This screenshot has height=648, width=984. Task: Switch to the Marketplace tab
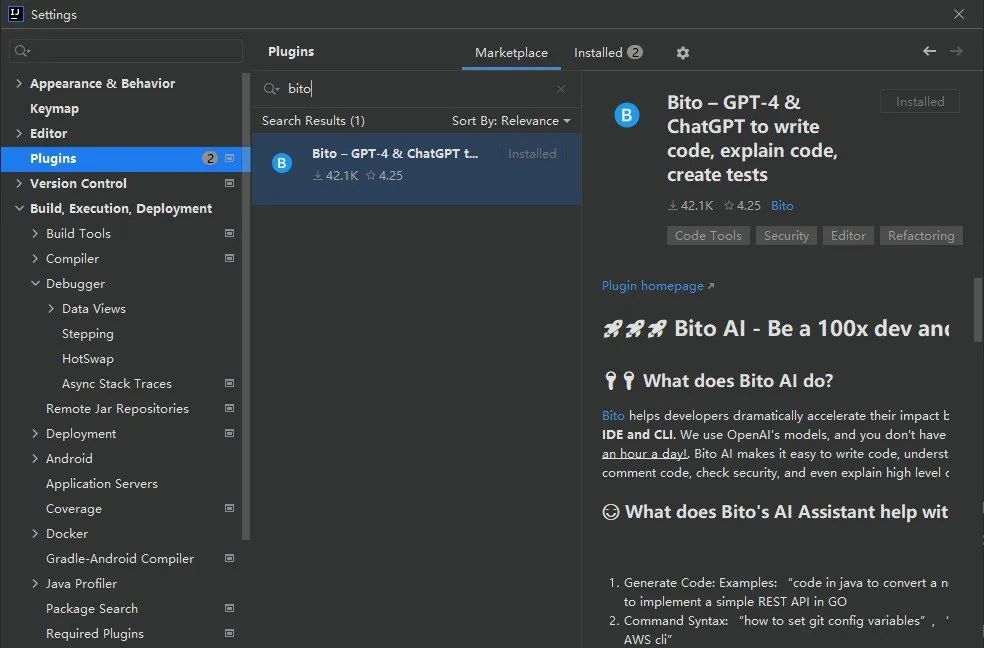point(511,53)
